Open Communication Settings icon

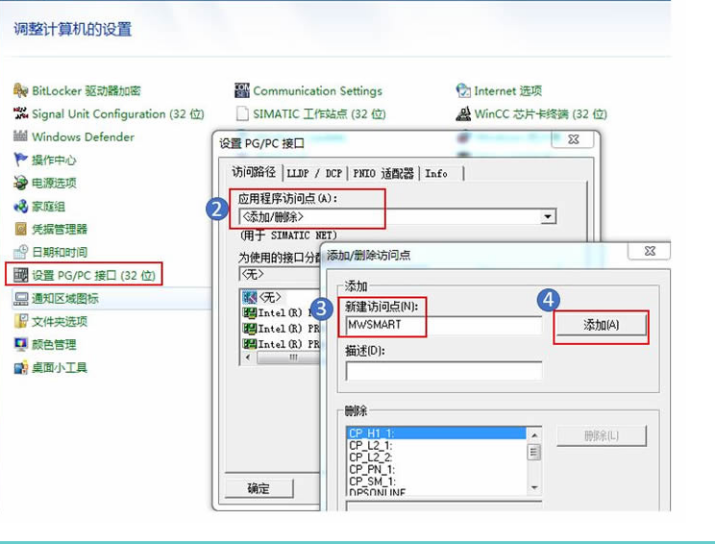click(x=242, y=90)
